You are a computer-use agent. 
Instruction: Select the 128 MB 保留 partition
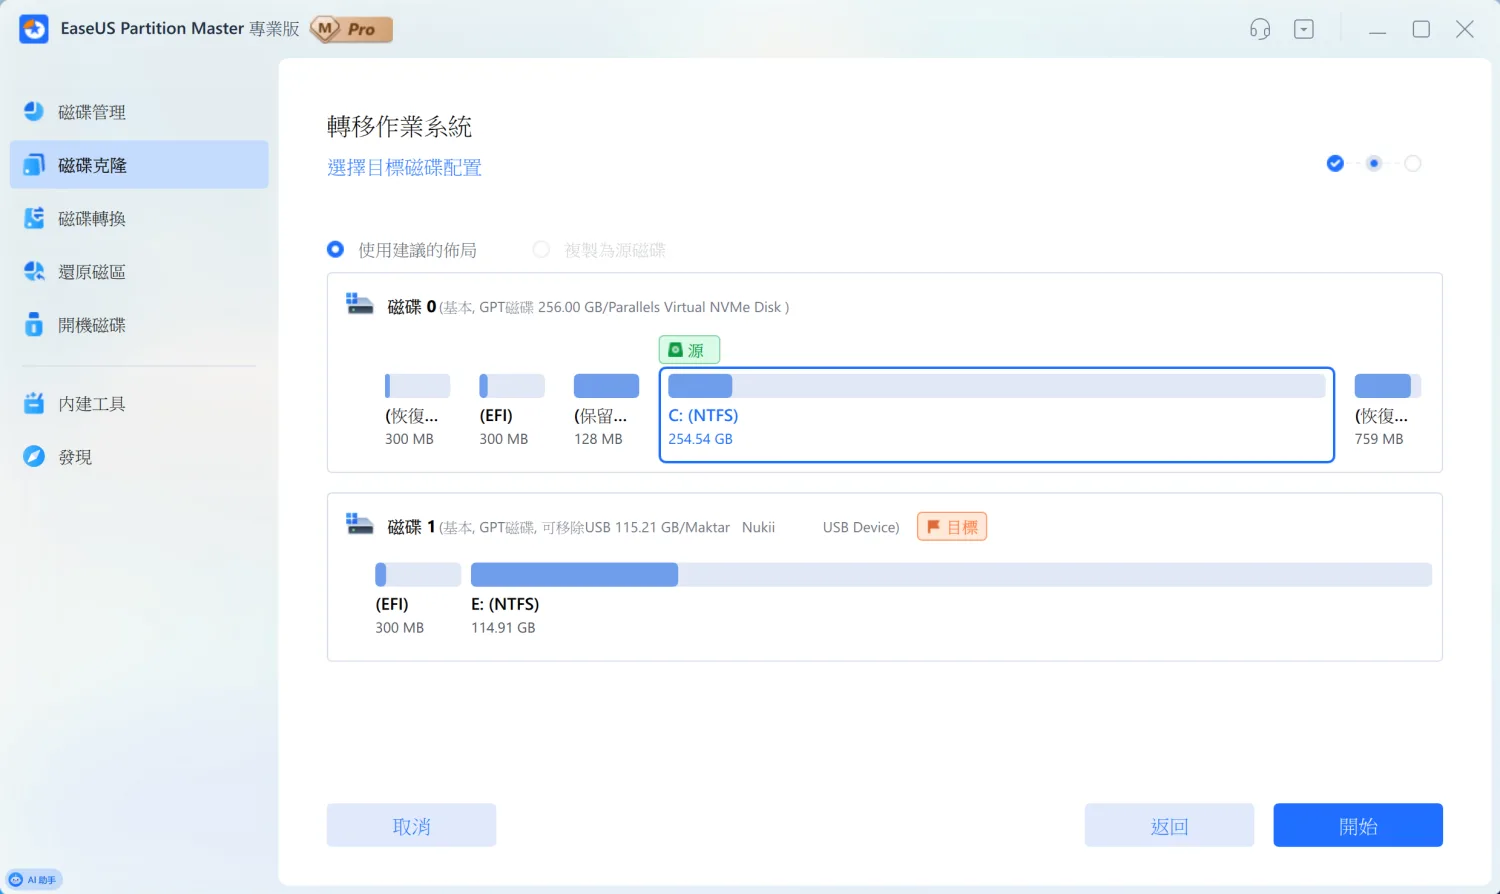[606, 411]
